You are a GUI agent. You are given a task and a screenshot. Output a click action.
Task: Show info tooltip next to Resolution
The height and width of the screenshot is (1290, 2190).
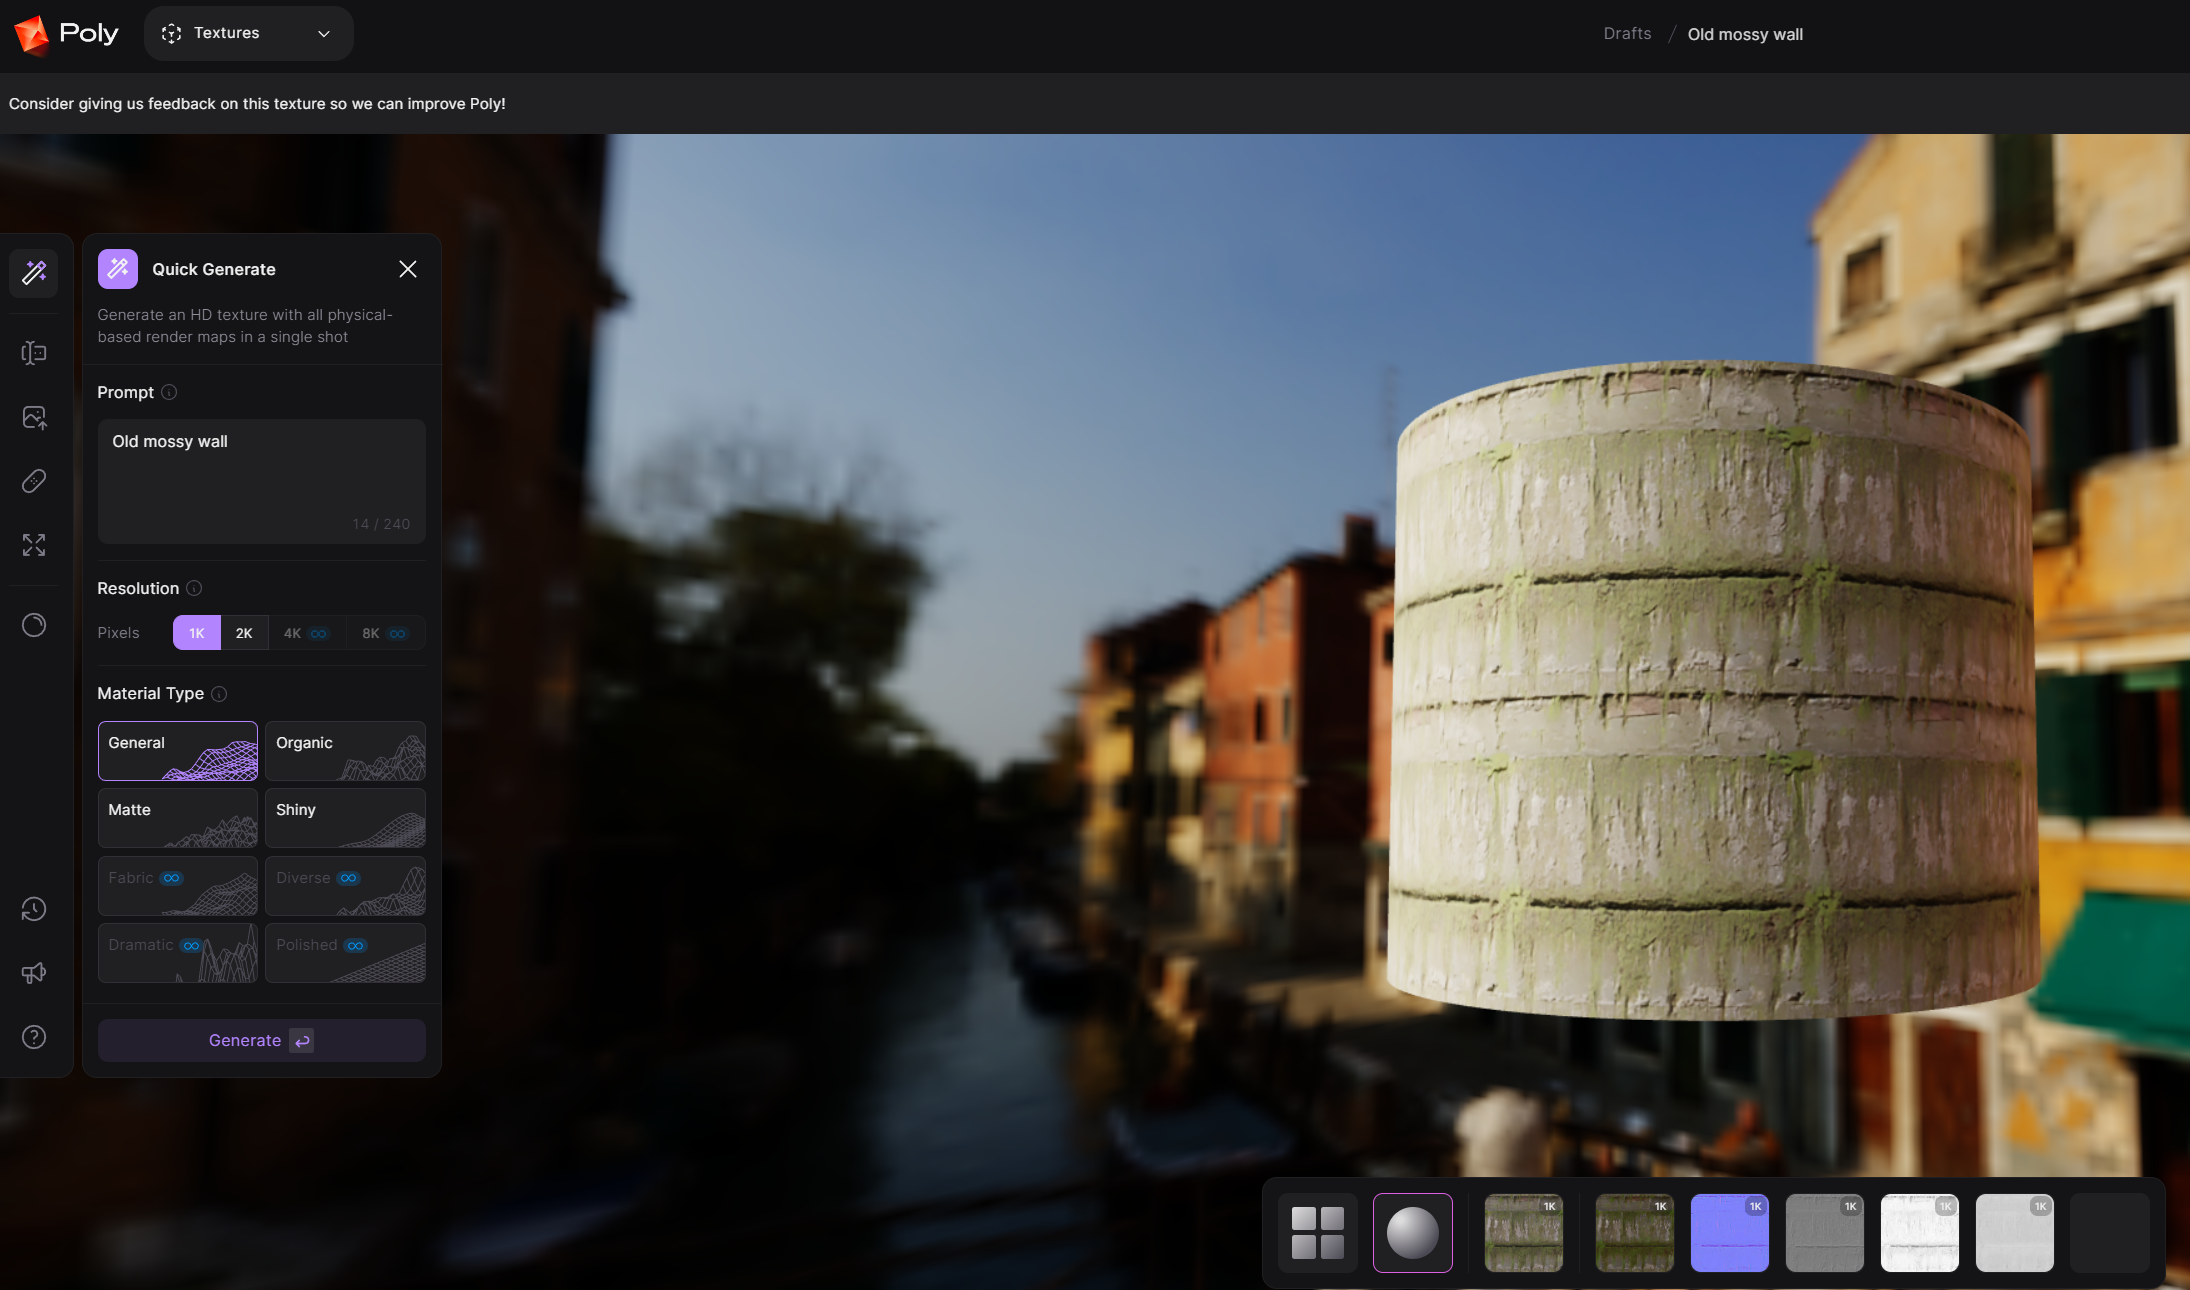click(x=195, y=589)
